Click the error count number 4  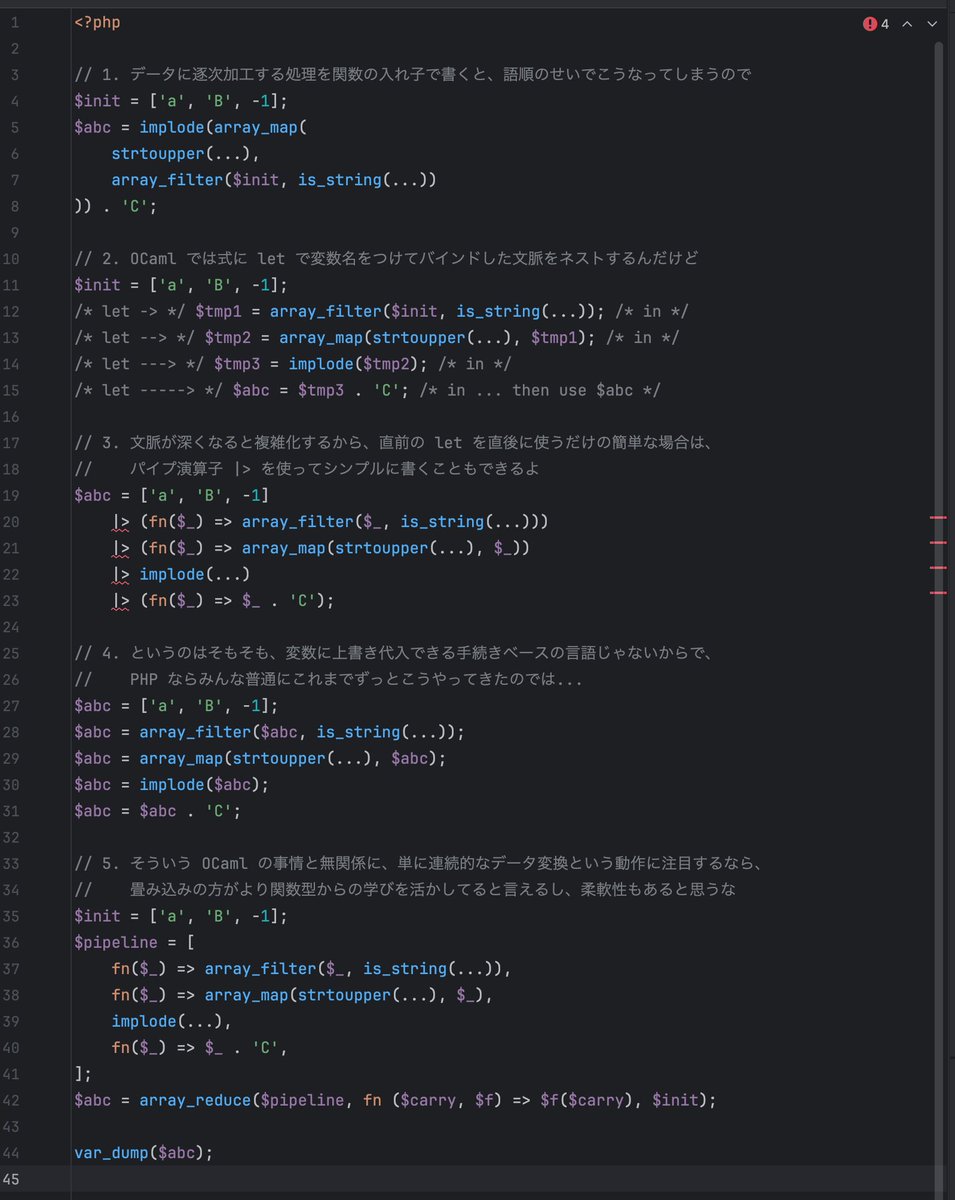point(884,23)
